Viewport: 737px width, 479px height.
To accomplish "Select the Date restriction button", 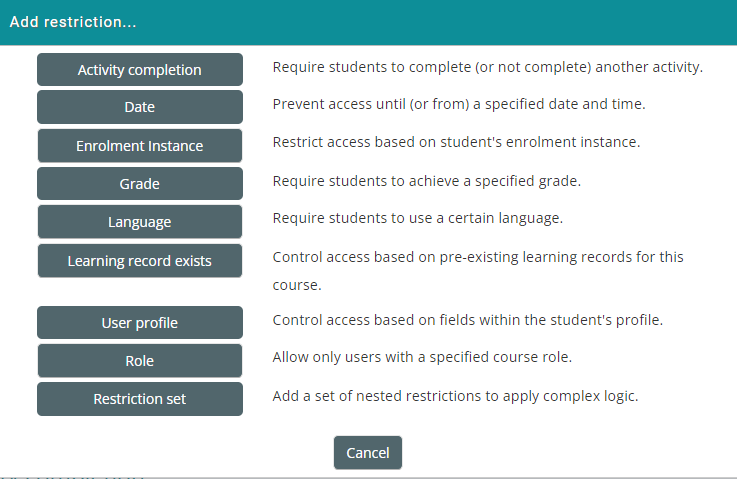I will pyautogui.click(x=140, y=107).
